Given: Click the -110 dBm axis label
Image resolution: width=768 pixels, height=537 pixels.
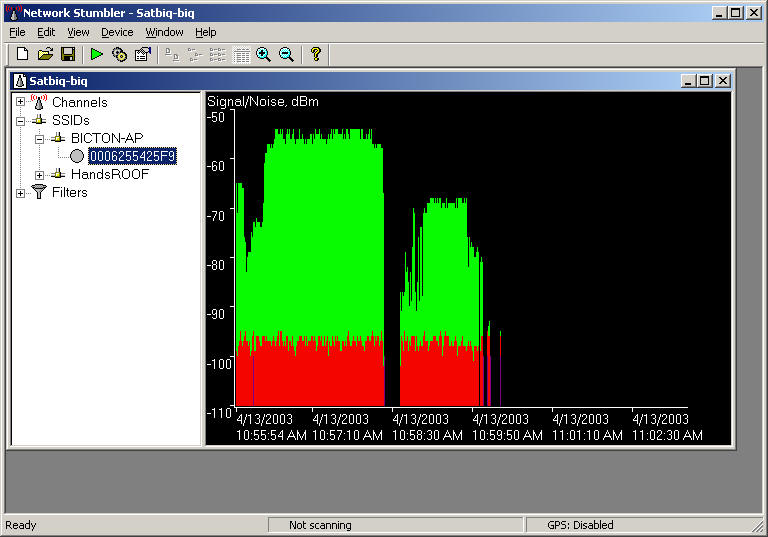Looking at the screenshot, I should click(x=218, y=413).
